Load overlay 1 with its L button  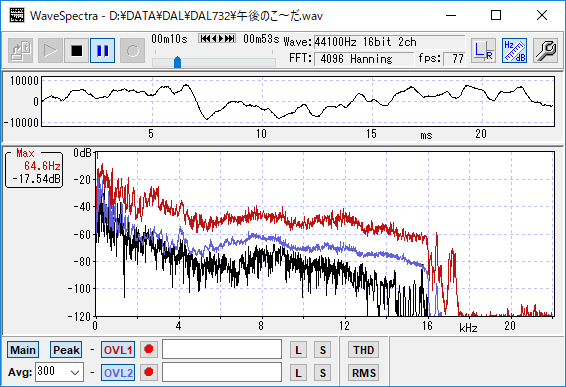pos(298,350)
